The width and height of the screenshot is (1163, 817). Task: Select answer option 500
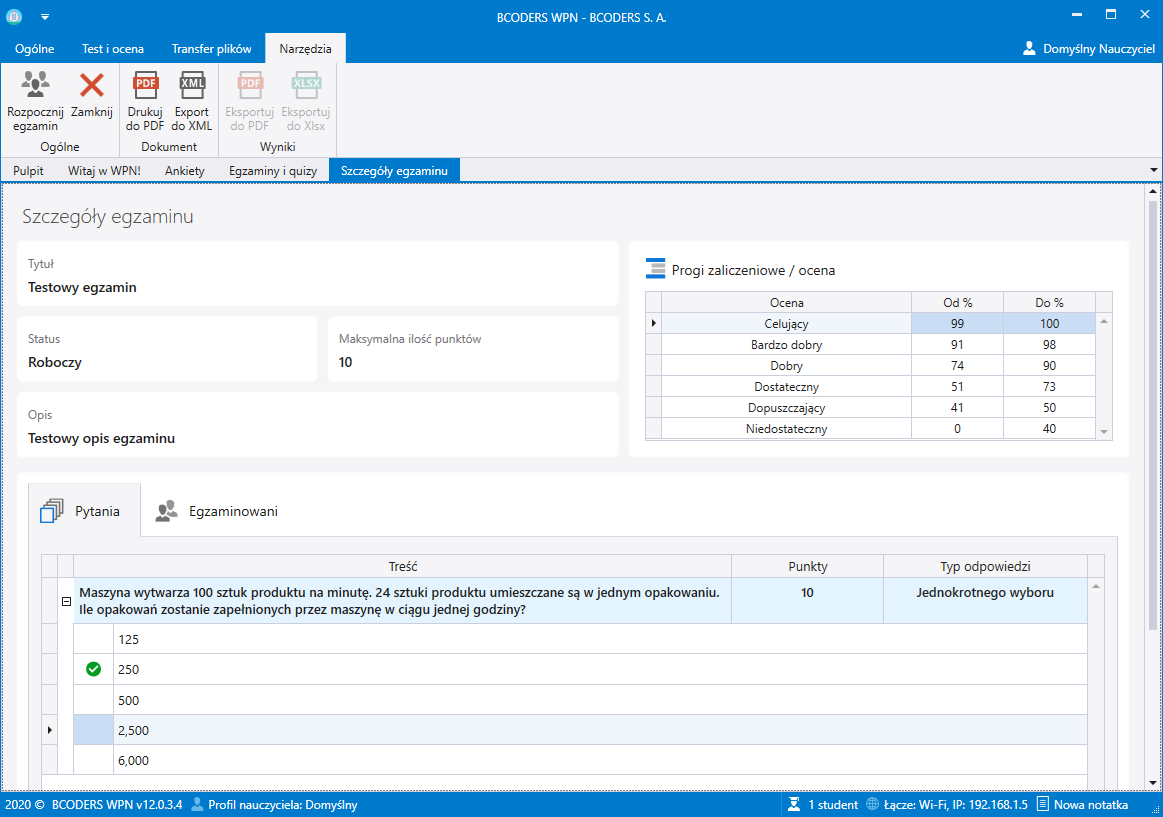[600, 700]
